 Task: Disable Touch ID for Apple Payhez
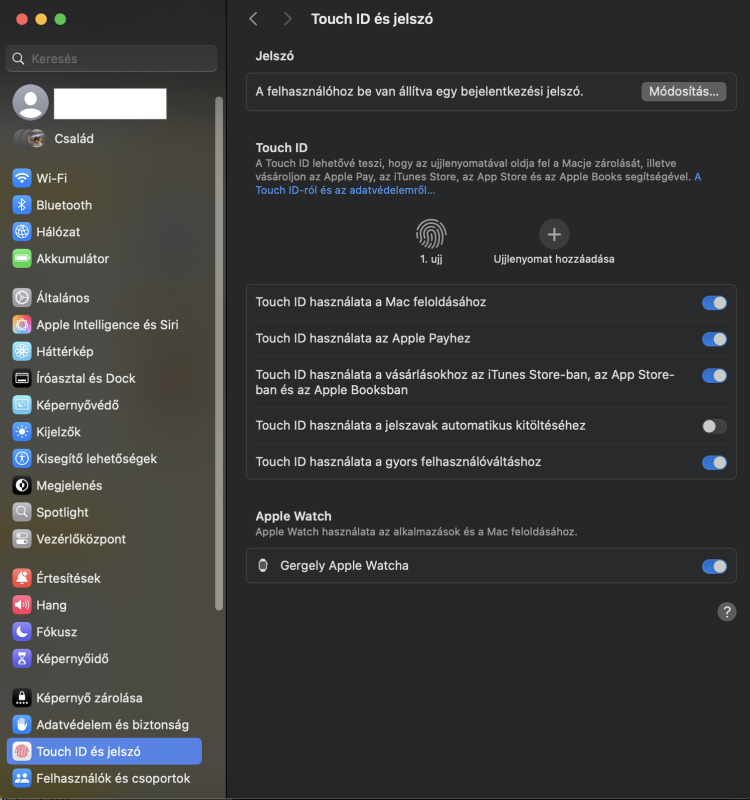[x=714, y=339]
